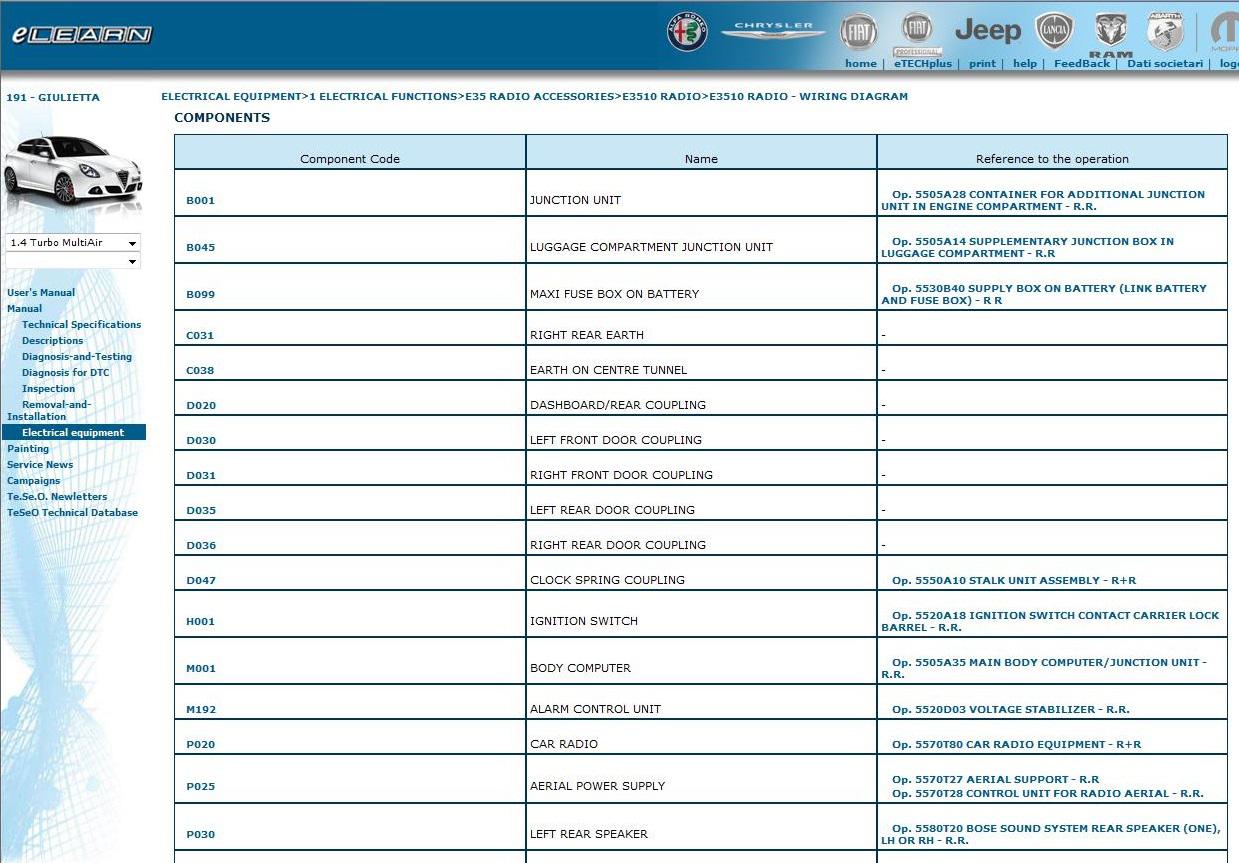Open component code P030
The image size is (1239, 863).
coord(200,834)
